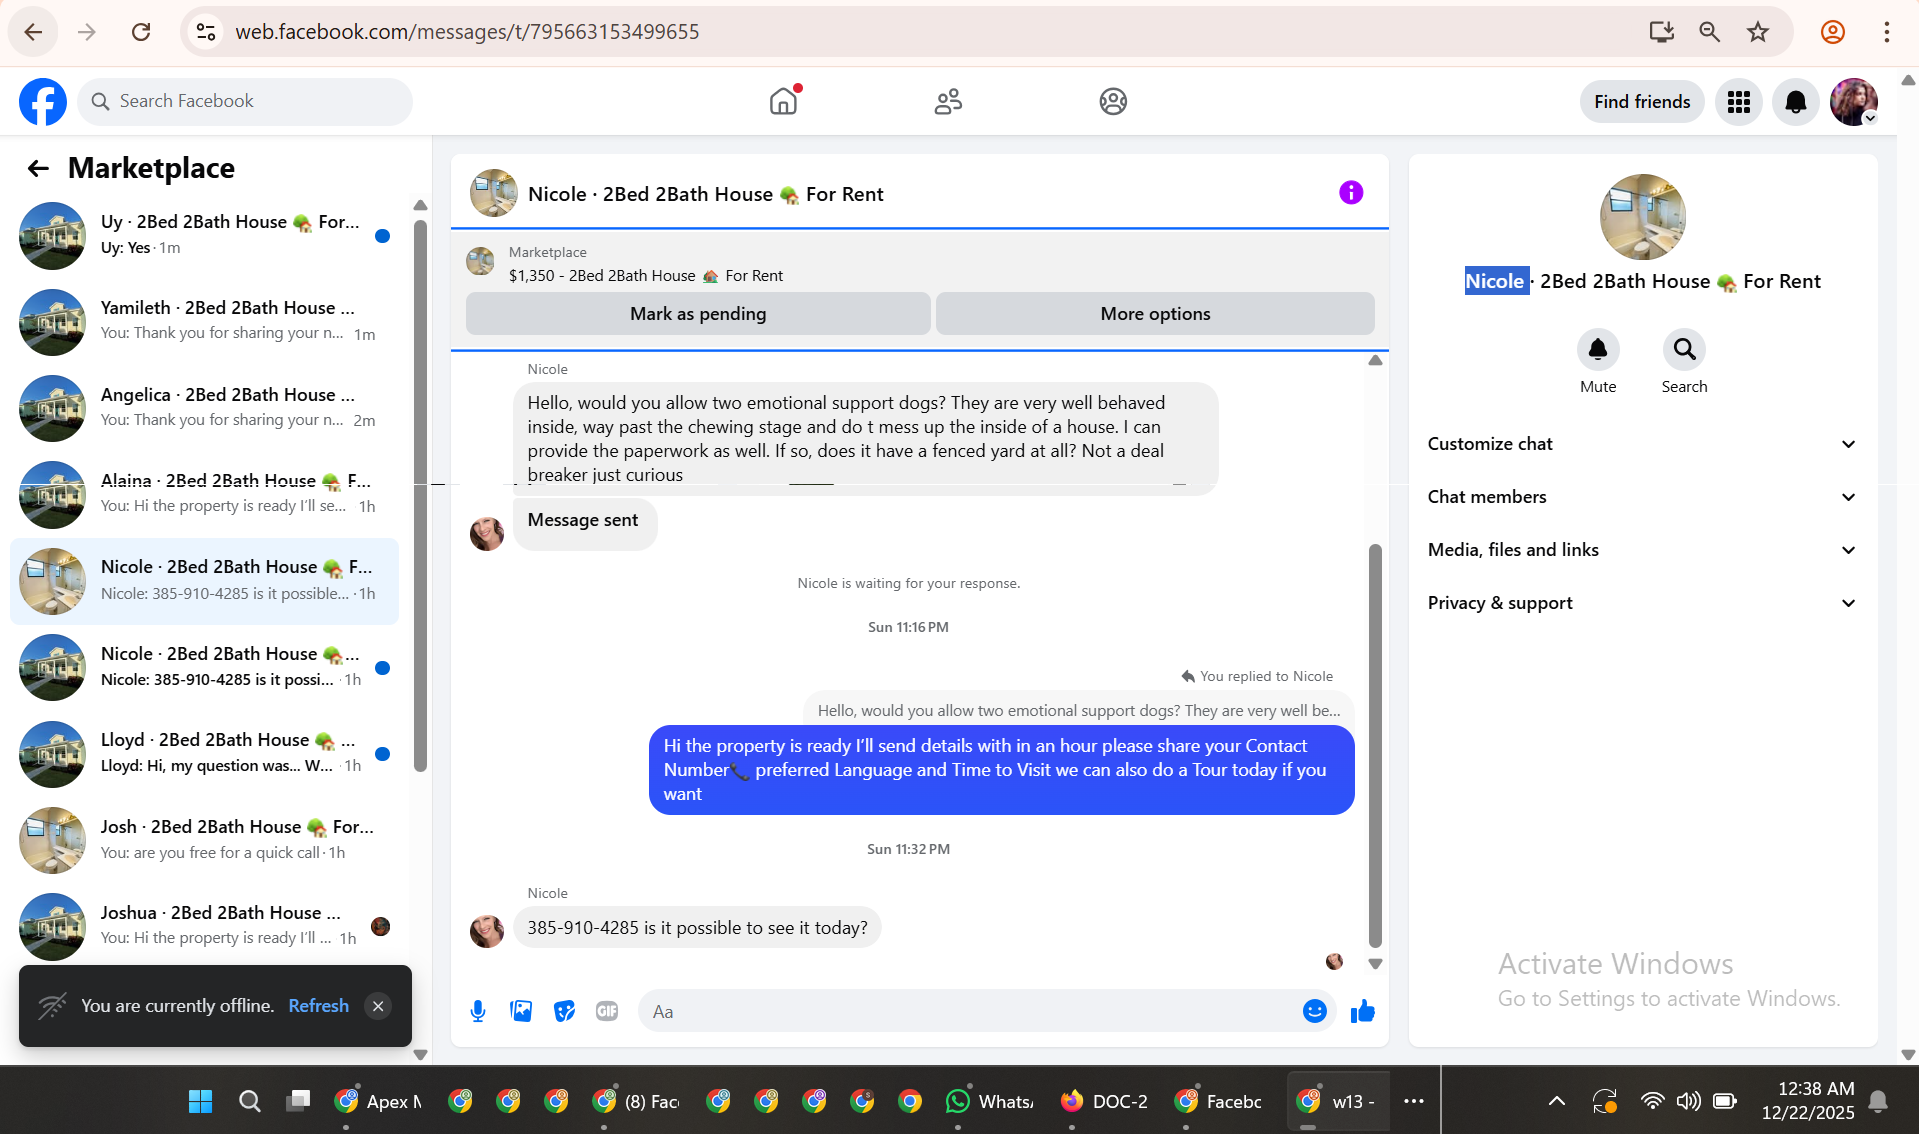Open unread Nicole conversation with blue dot
The width and height of the screenshot is (1919, 1134).
(x=204, y=668)
